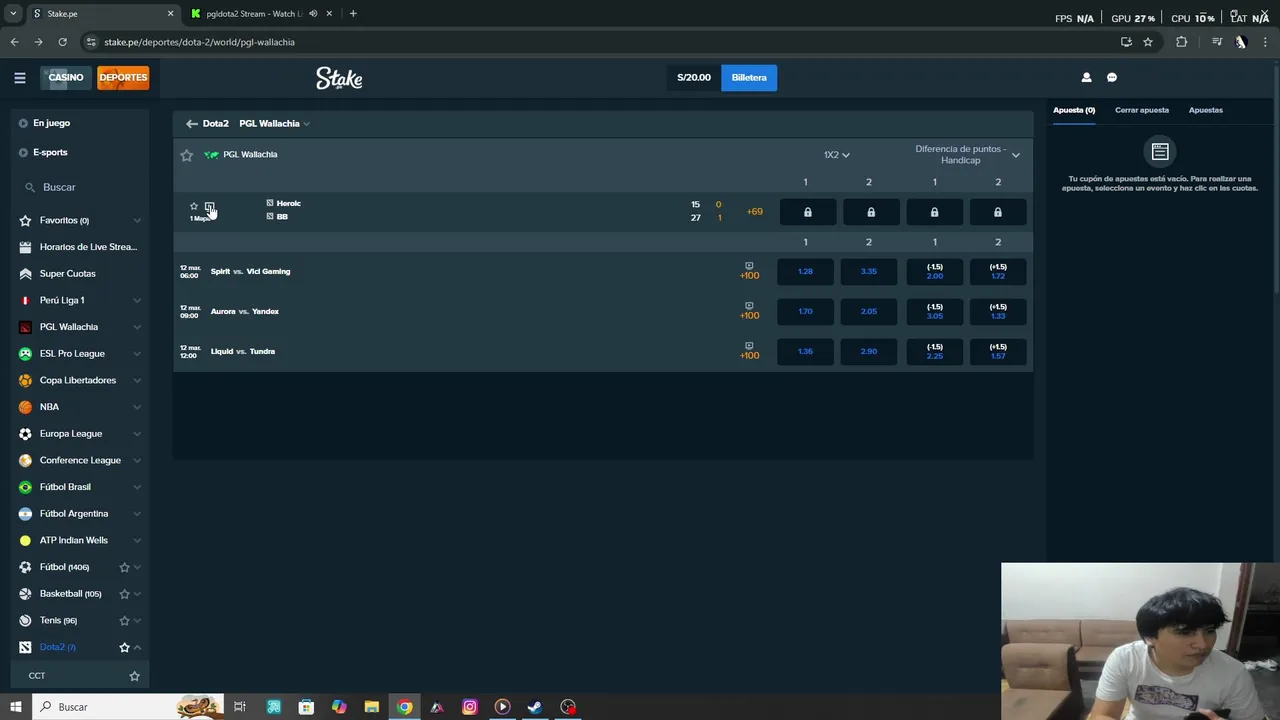
Task: Click the S/20.00 balance
Action: click(694, 77)
